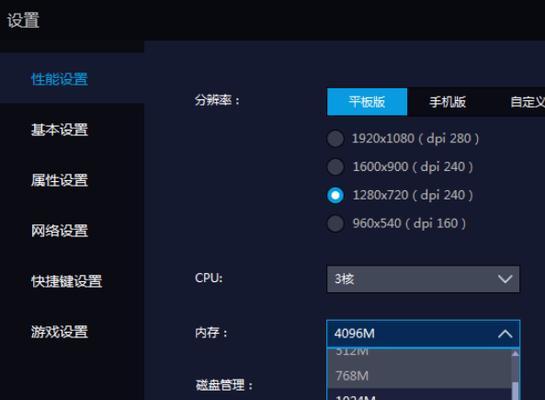This screenshot has height=400, width=545.
Task: Select the 1920x1080 dpi 280 radio button
Action: tap(335, 139)
